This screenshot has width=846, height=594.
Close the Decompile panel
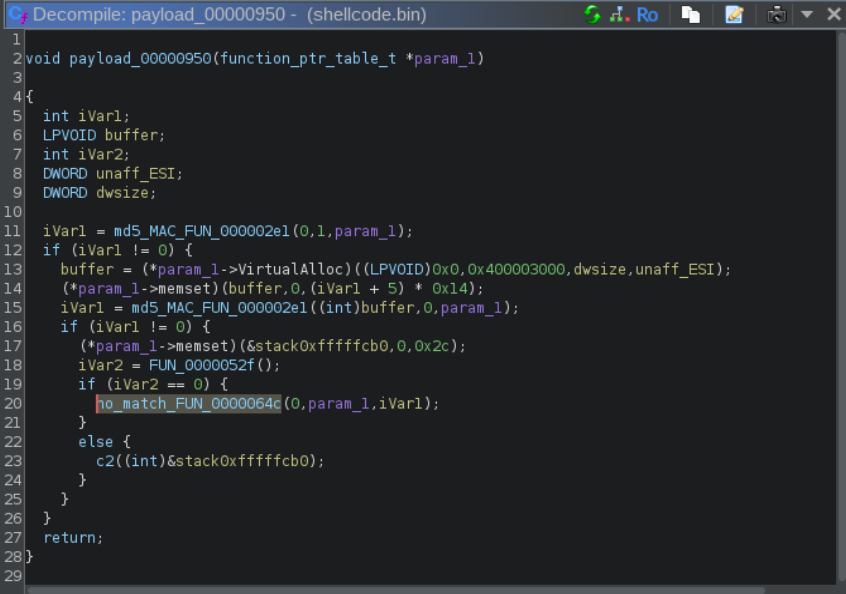pyautogui.click(x=832, y=15)
